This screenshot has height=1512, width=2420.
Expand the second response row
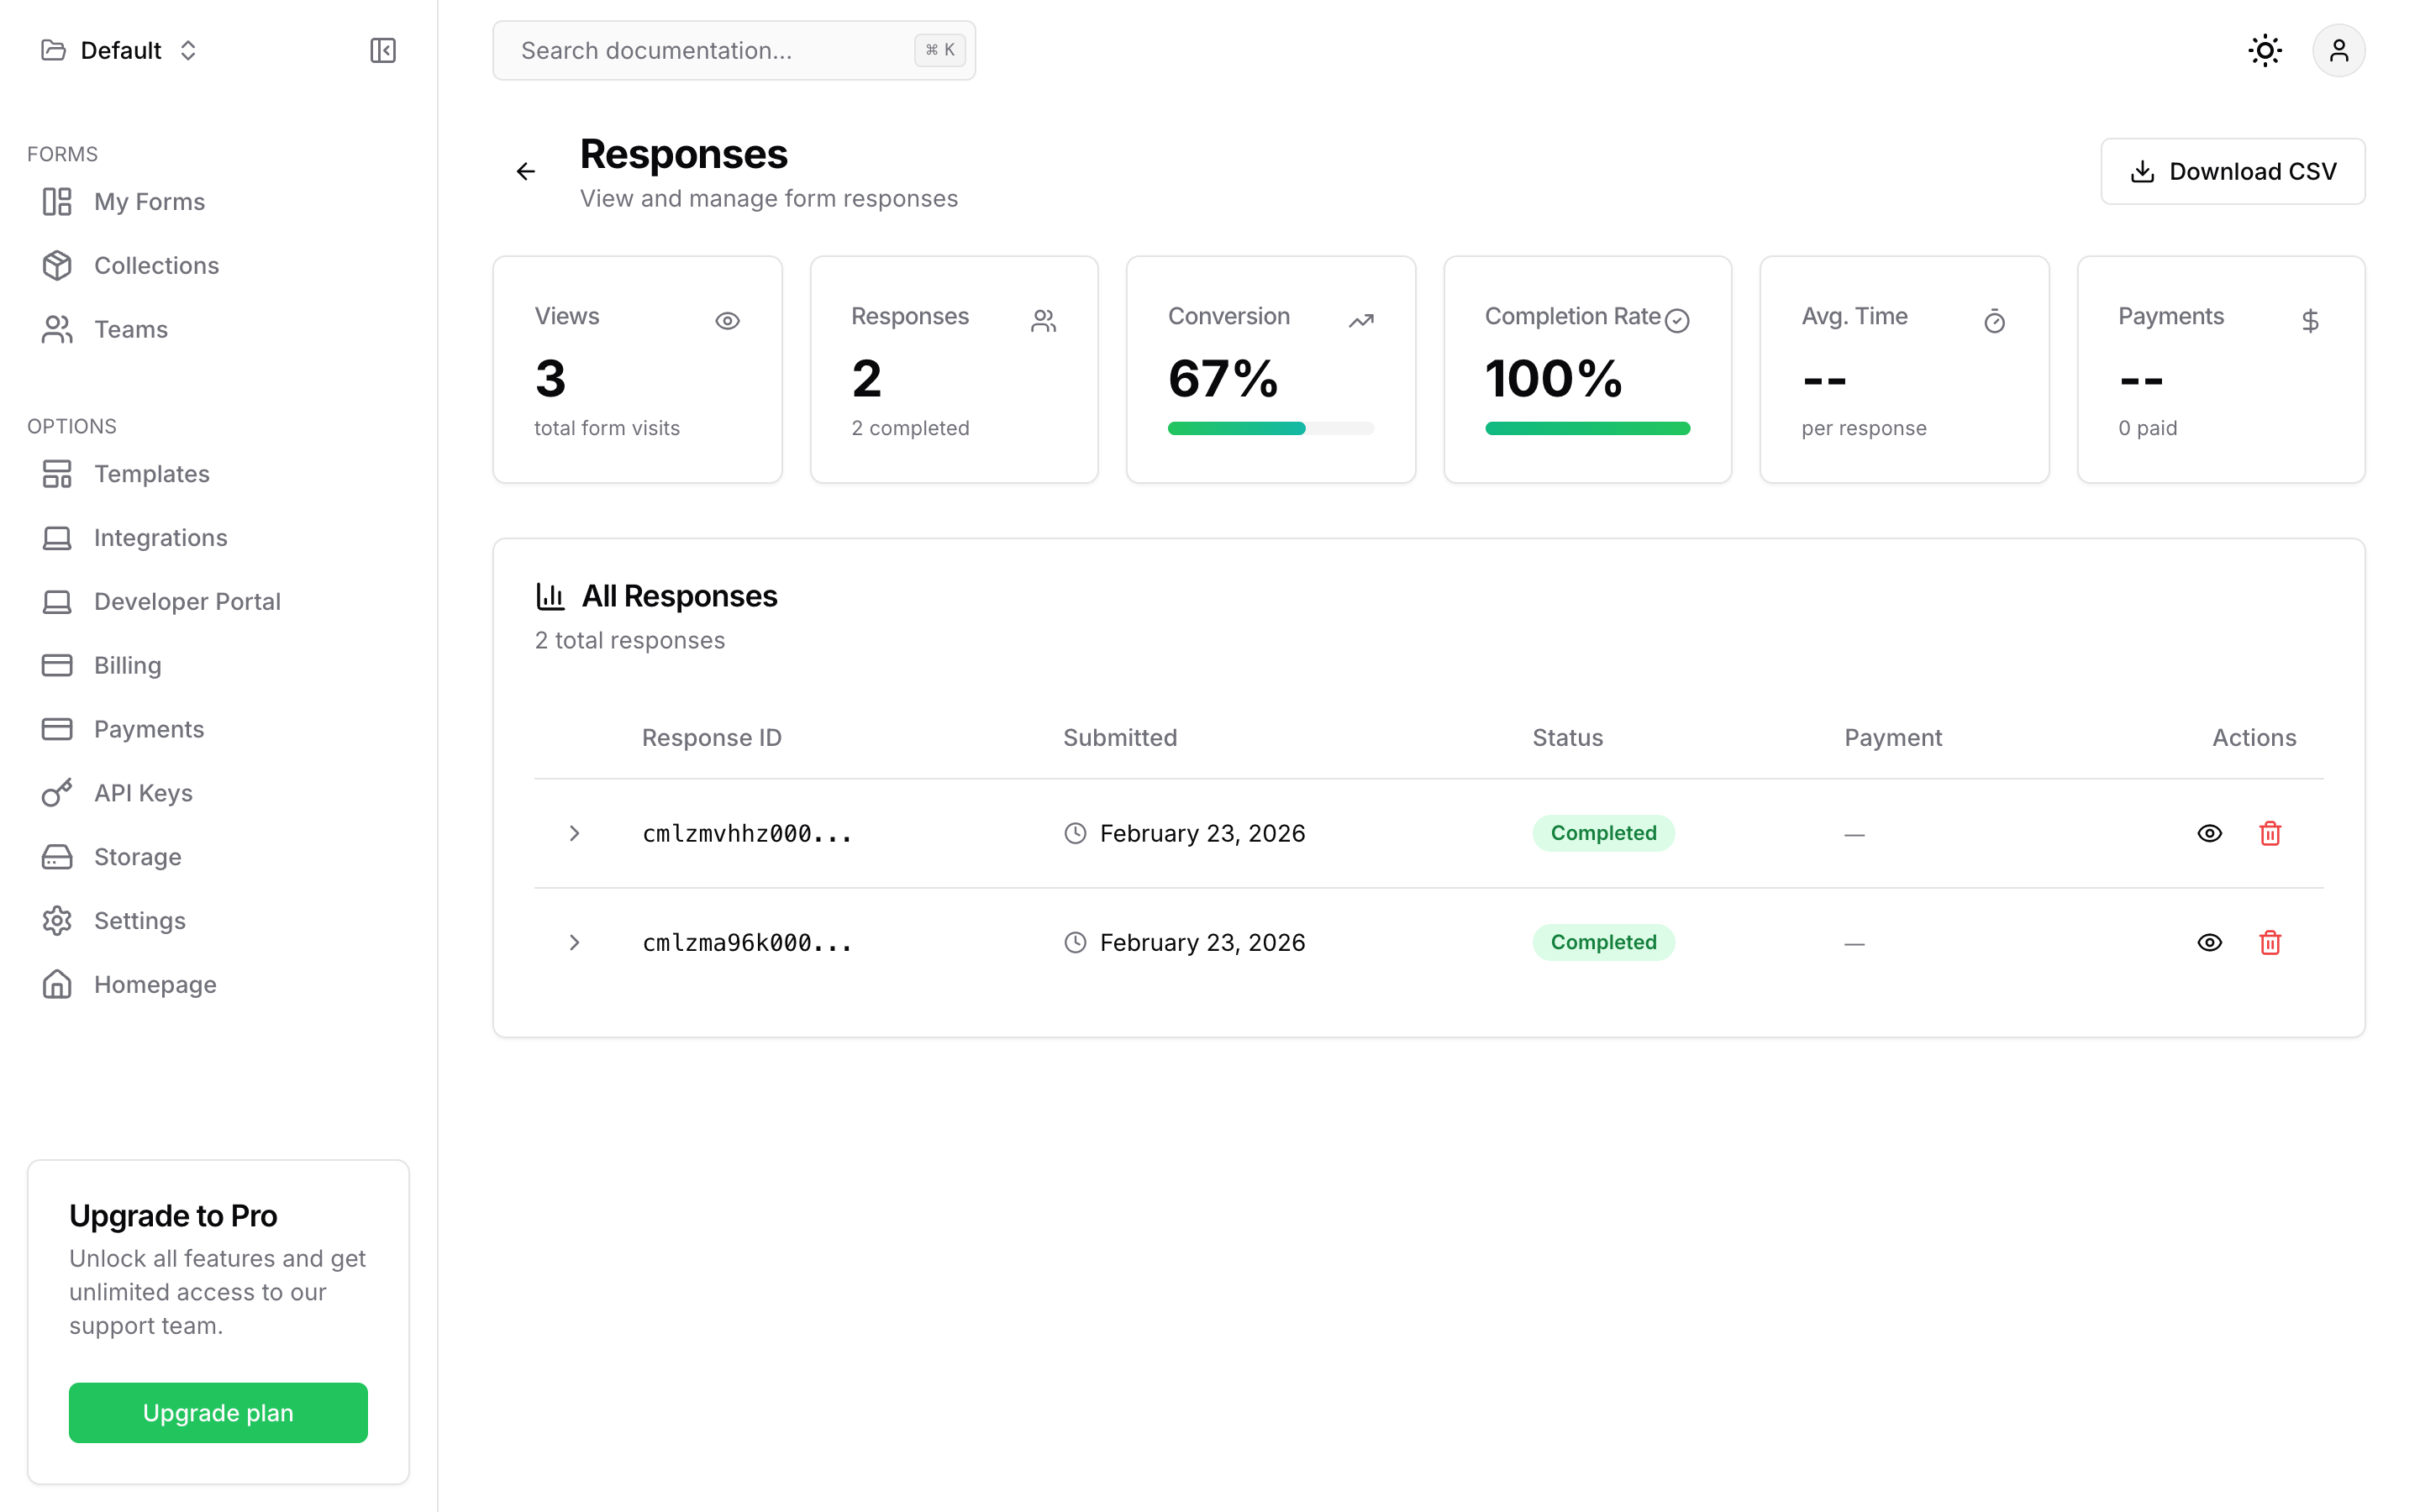click(x=574, y=941)
